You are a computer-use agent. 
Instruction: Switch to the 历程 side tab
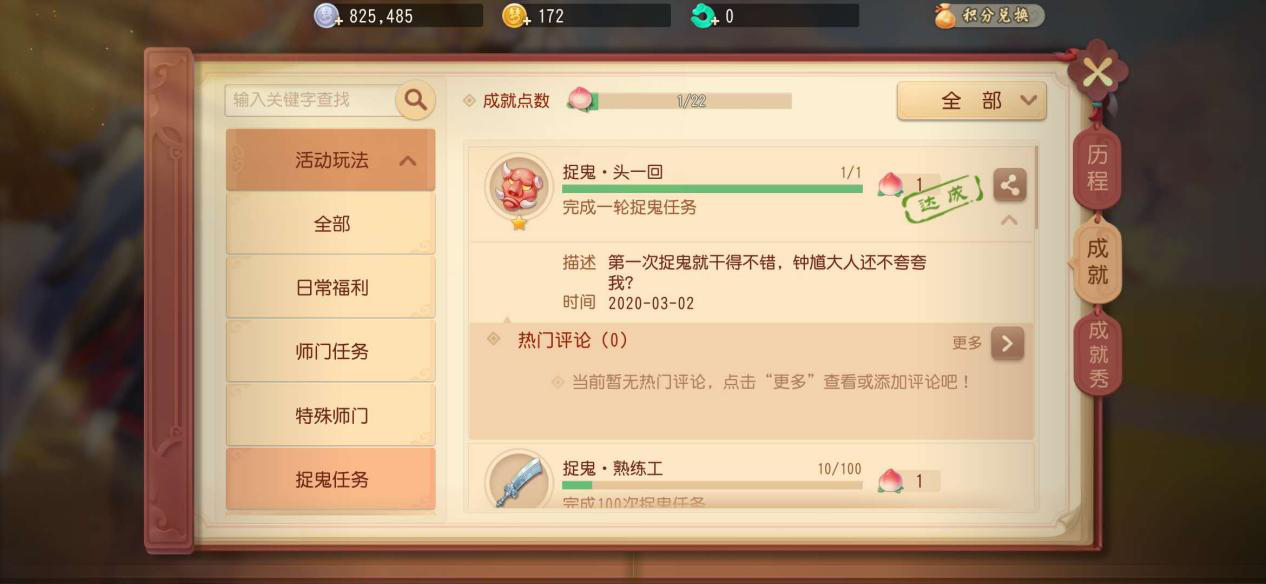[1097, 168]
